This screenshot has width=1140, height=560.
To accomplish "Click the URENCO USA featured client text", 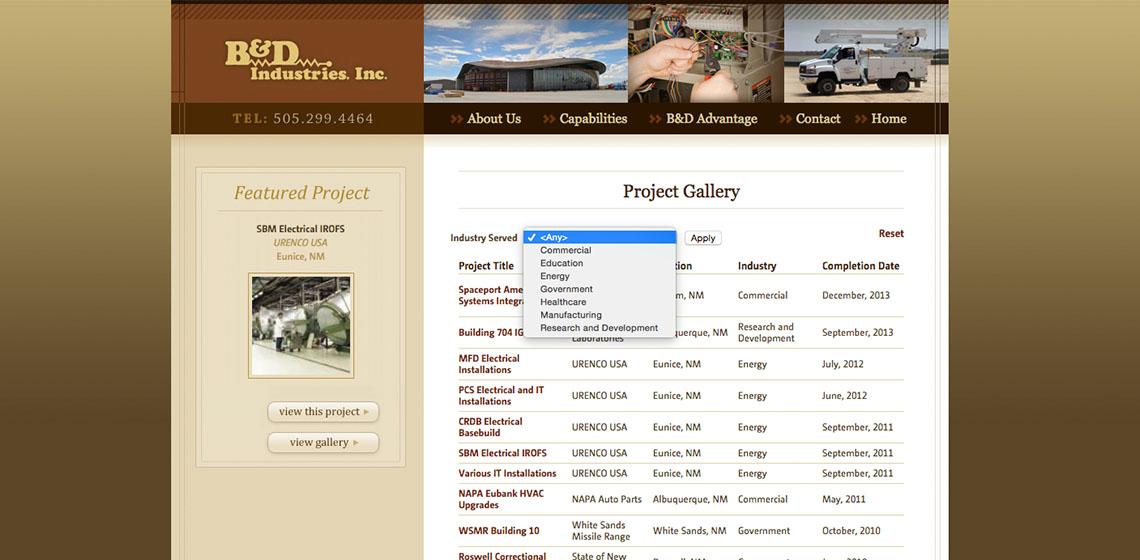I will 300,243.
